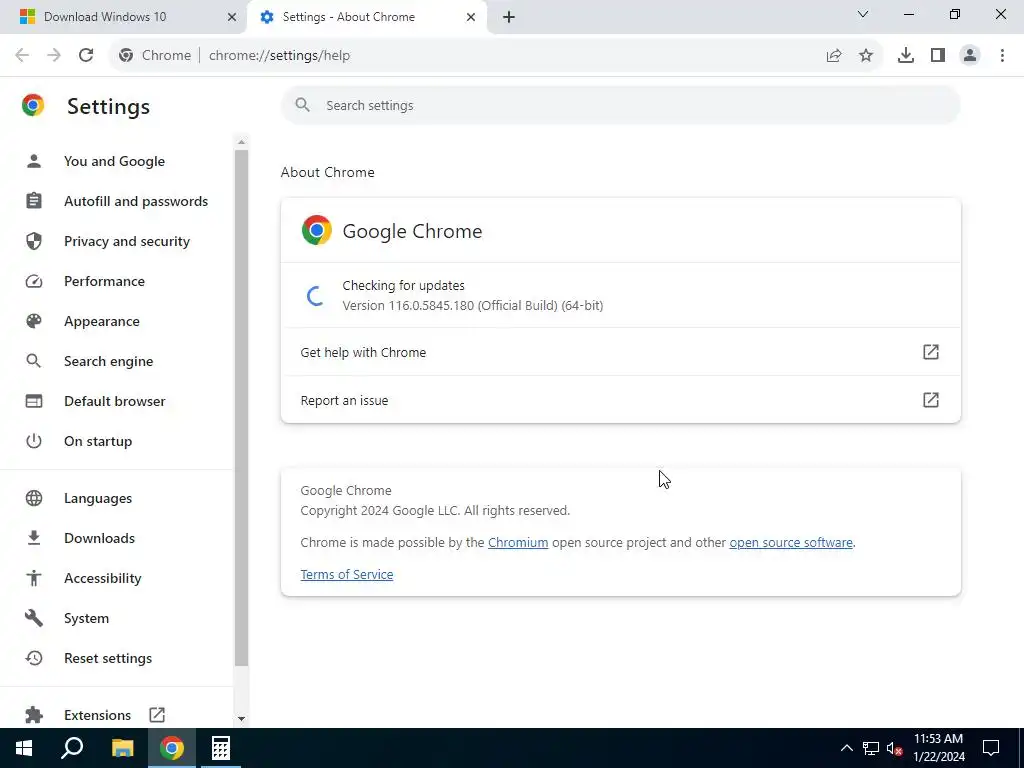Click the clipboard icon beside Autofill
The height and width of the screenshot is (768, 1024).
coord(34,200)
